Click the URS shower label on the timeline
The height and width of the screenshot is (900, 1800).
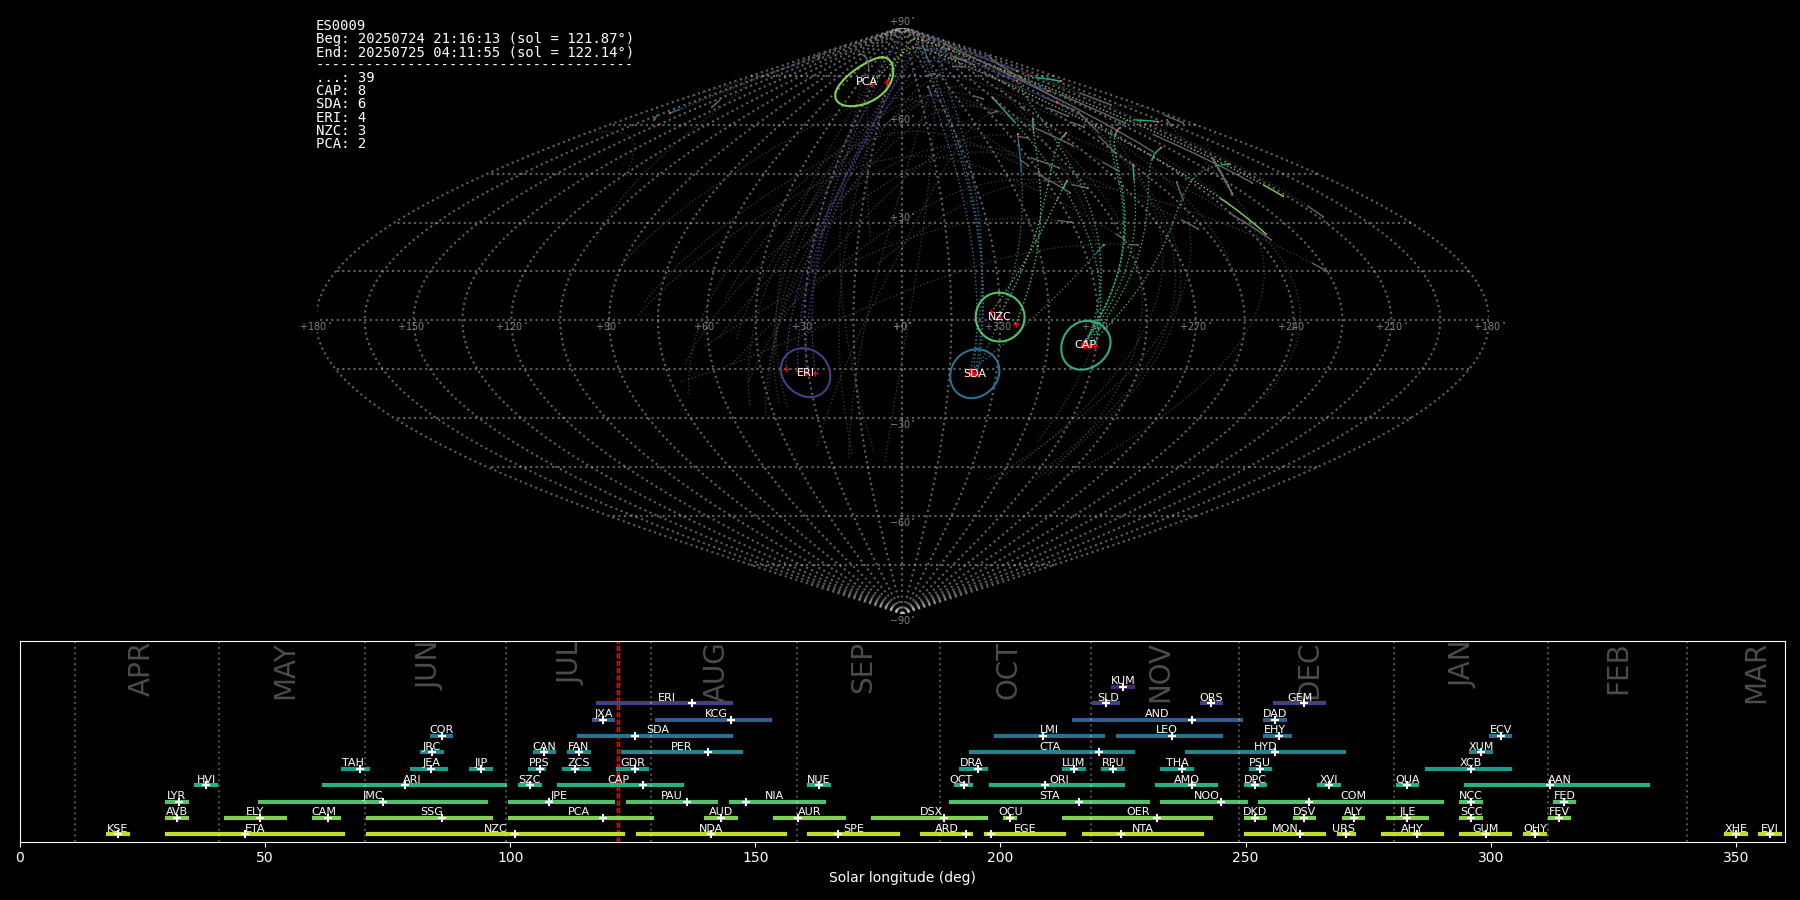1343,829
